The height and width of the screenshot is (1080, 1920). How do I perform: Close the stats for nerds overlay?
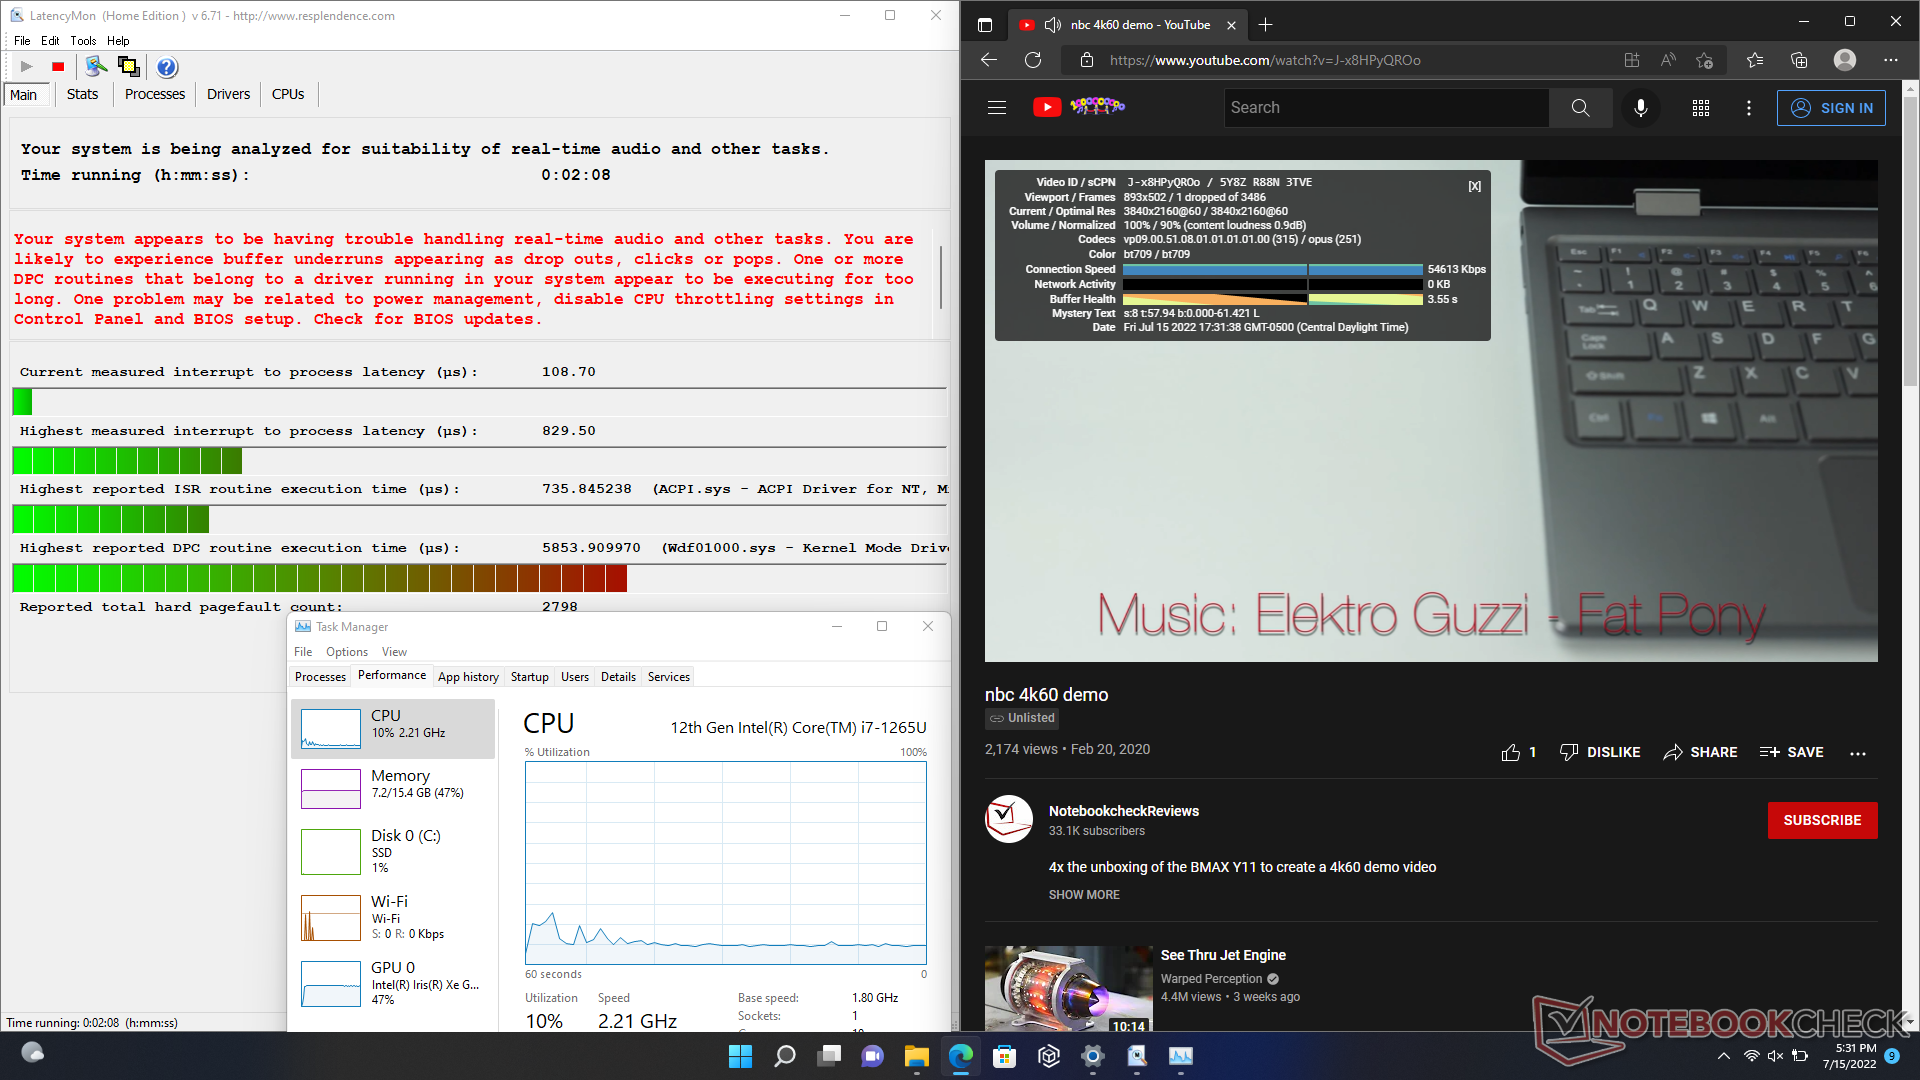point(1474,186)
